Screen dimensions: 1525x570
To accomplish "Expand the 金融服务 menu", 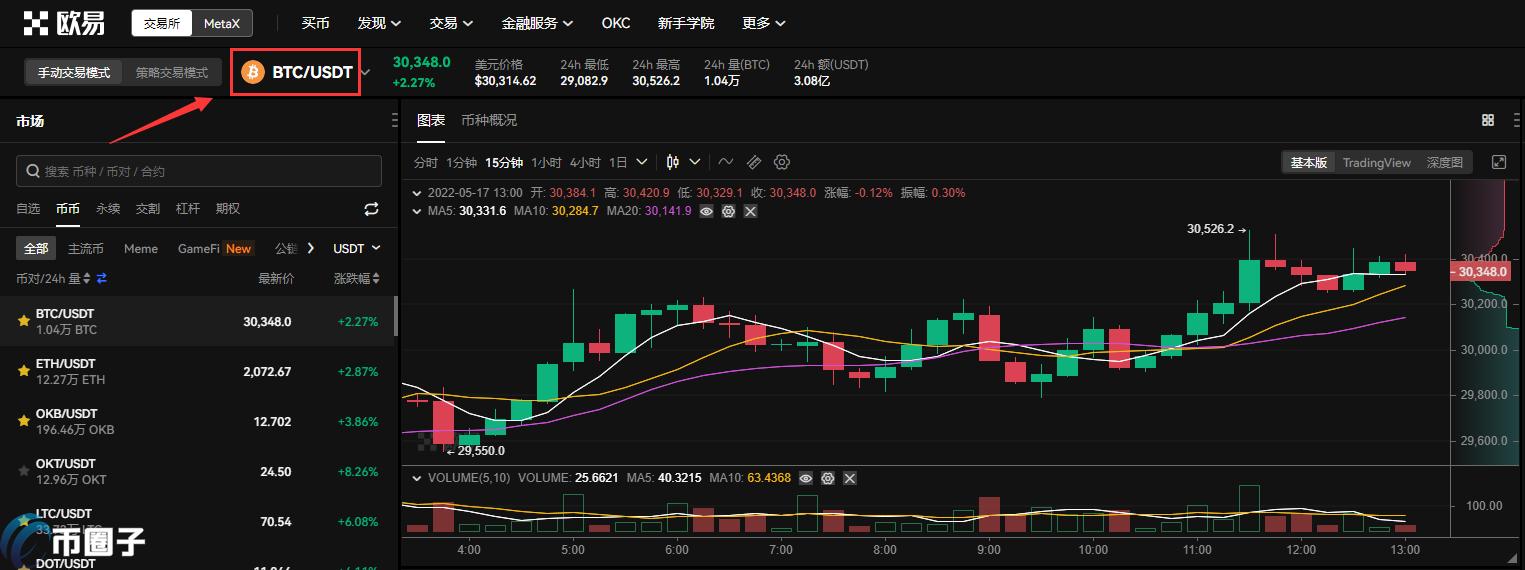I will tap(537, 23).
